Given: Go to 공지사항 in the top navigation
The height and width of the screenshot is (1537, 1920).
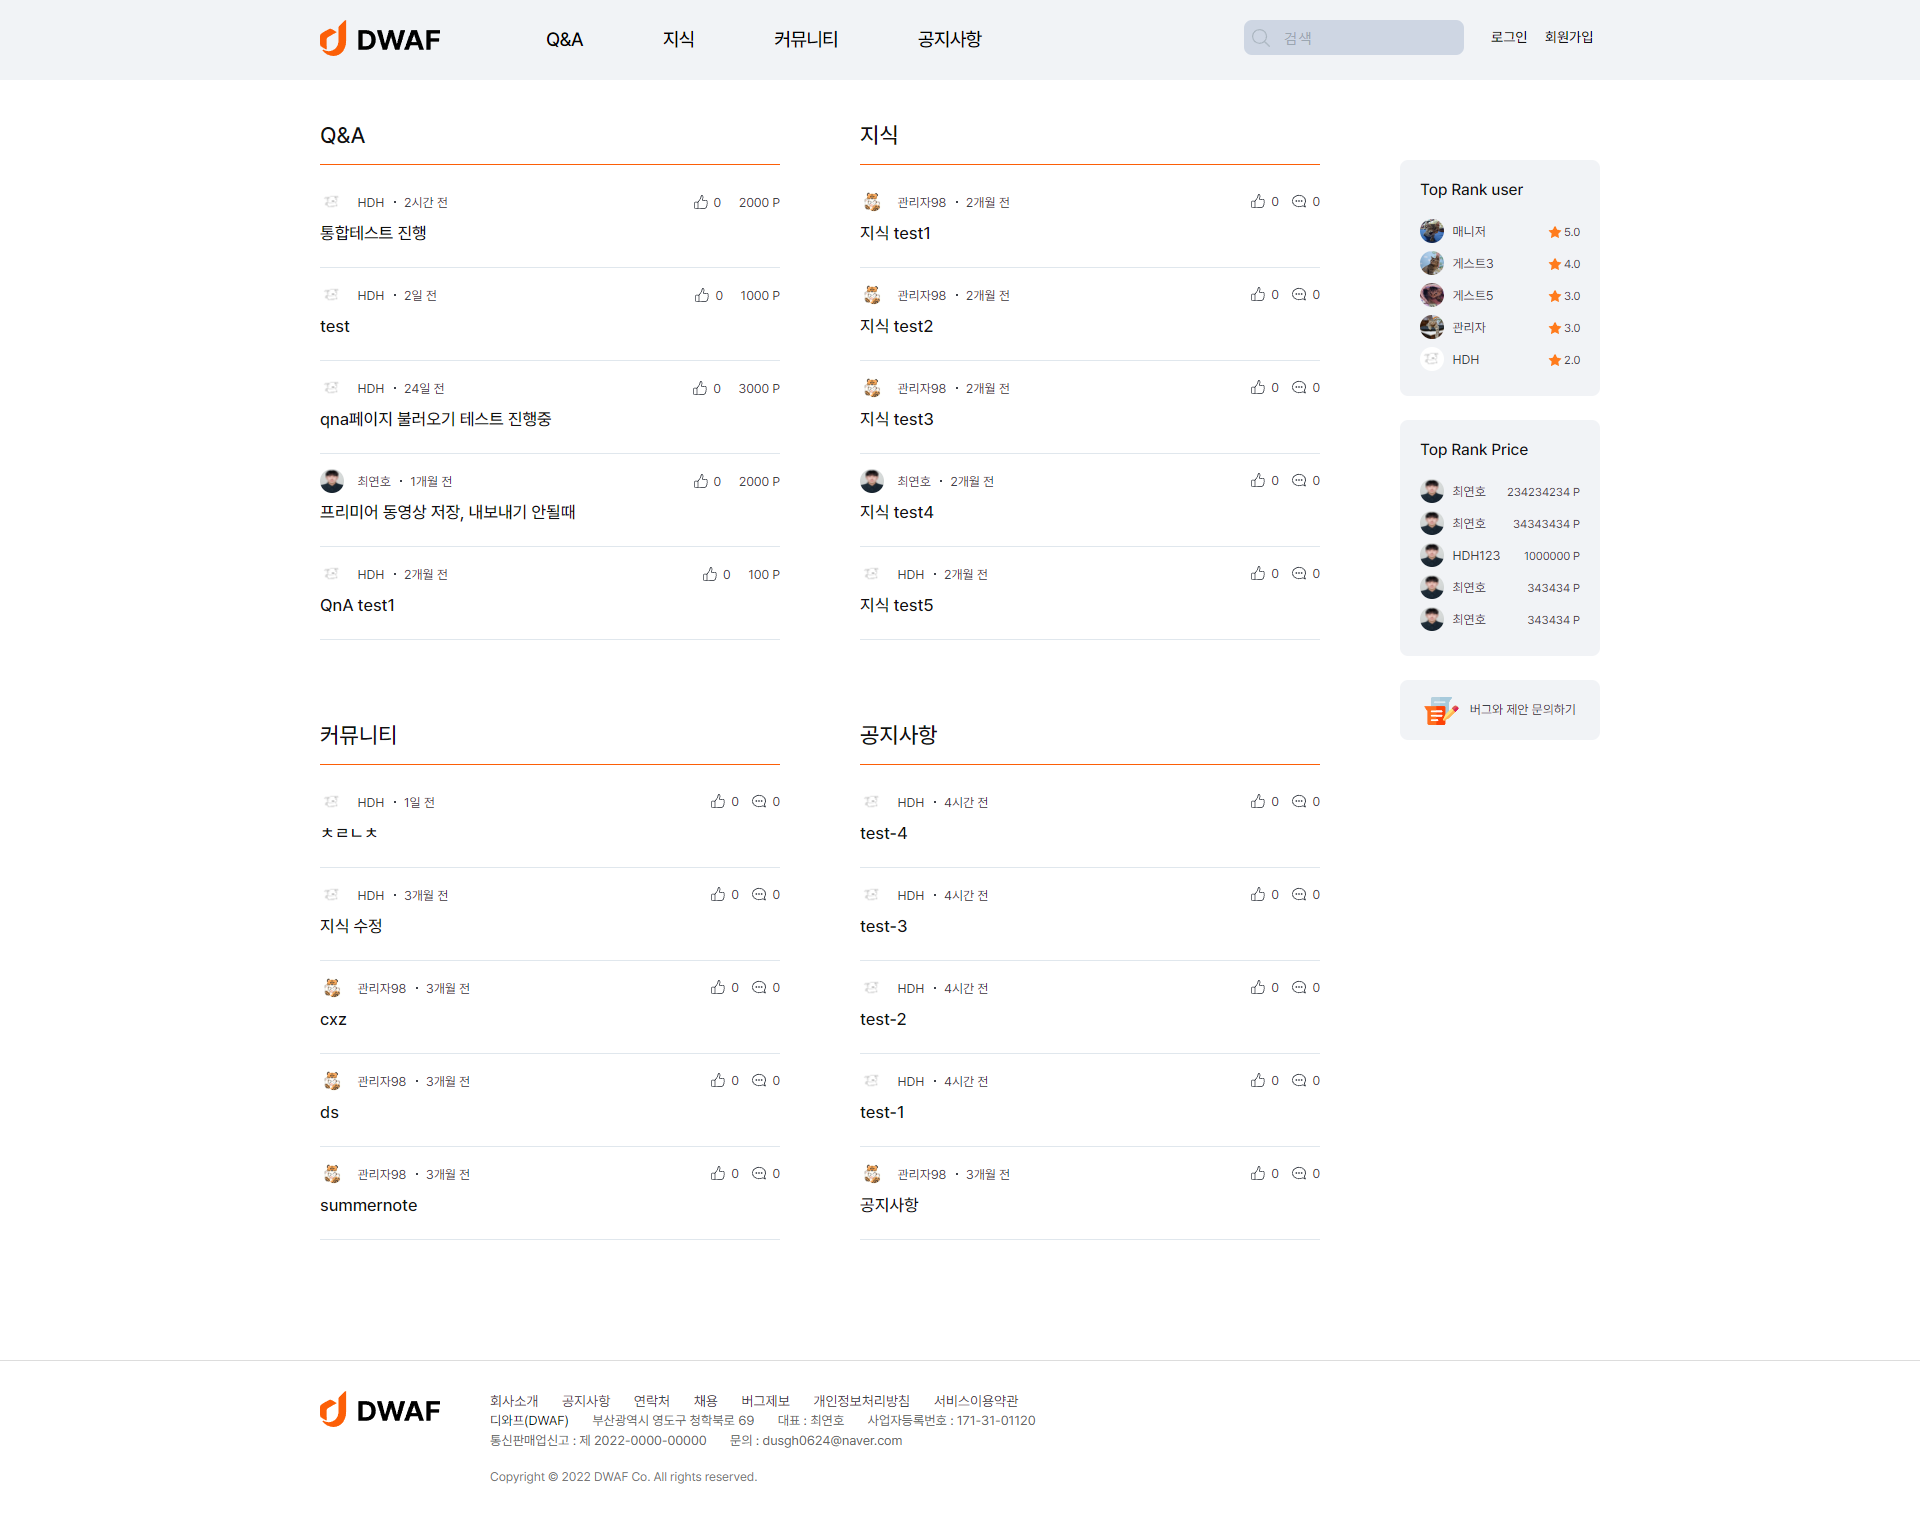Looking at the screenshot, I should coord(949,39).
